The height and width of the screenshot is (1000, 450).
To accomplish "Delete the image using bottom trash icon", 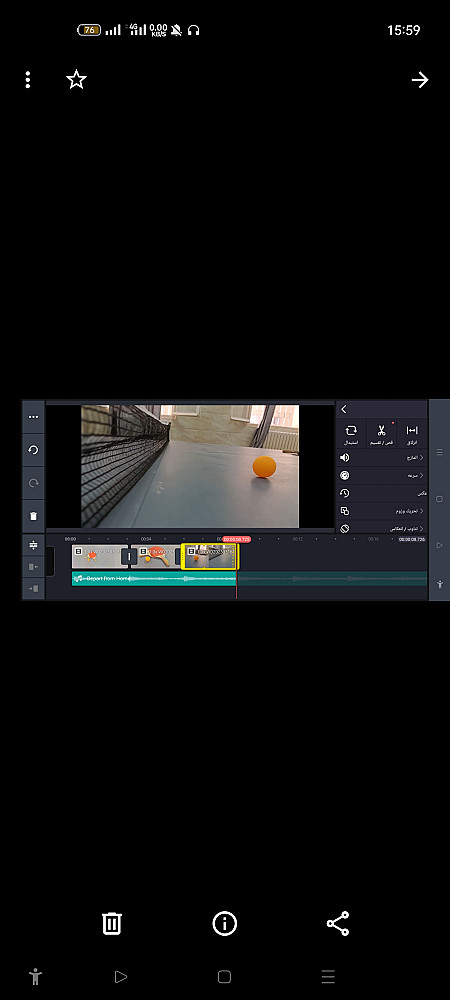I will pyautogui.click(x=112, y=923).
